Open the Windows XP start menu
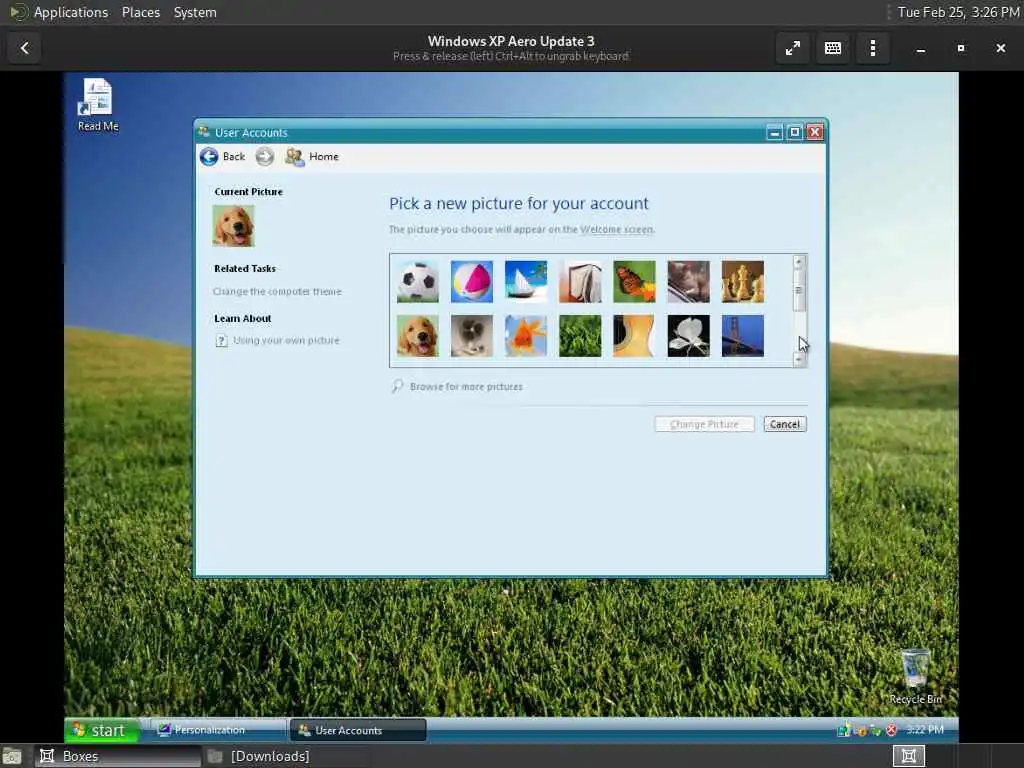Screen dimensions: 1024x768 101,730
